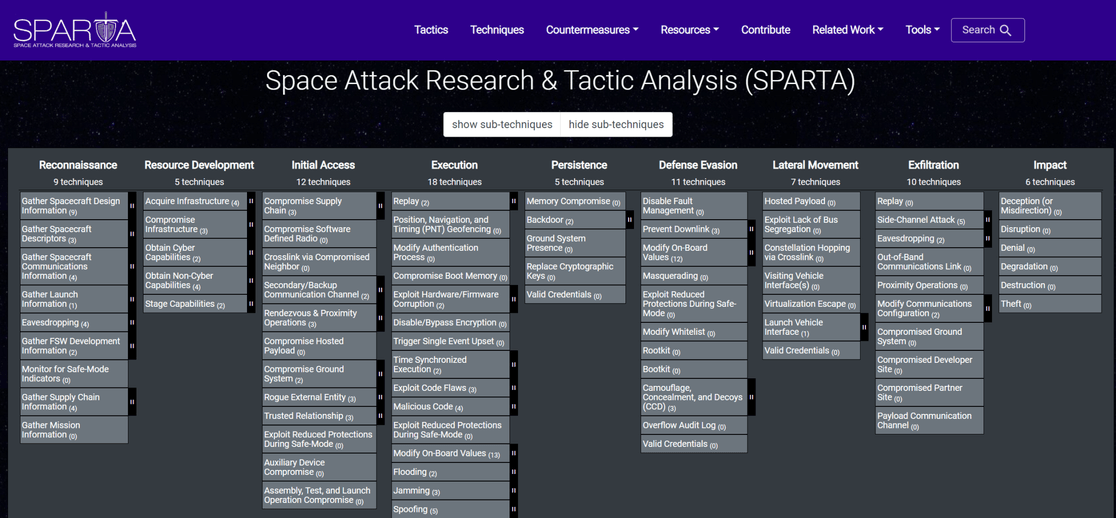Expand Prevent Downlink sub-techniques handle

click(752, 229)
